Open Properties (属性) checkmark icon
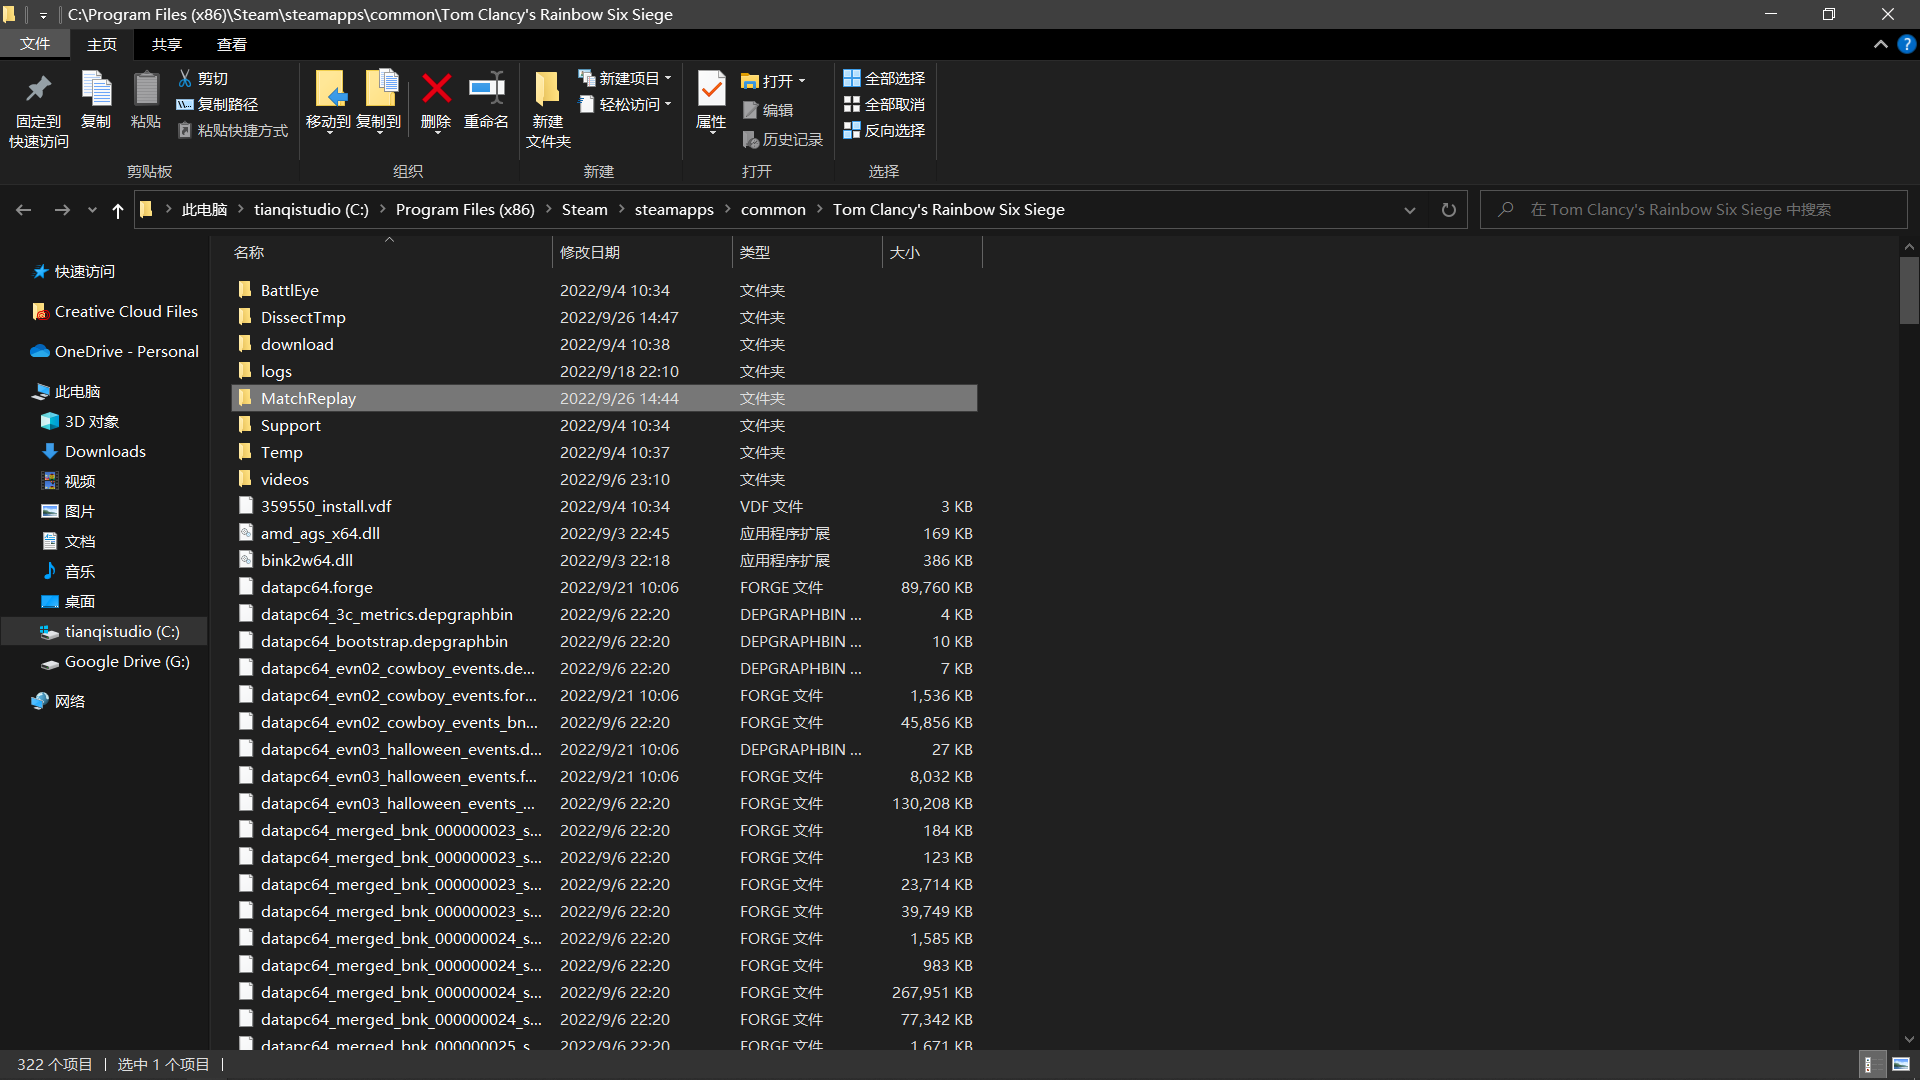The width and height of the screenshot is (1920, 1080). click(x=711, y=90)
